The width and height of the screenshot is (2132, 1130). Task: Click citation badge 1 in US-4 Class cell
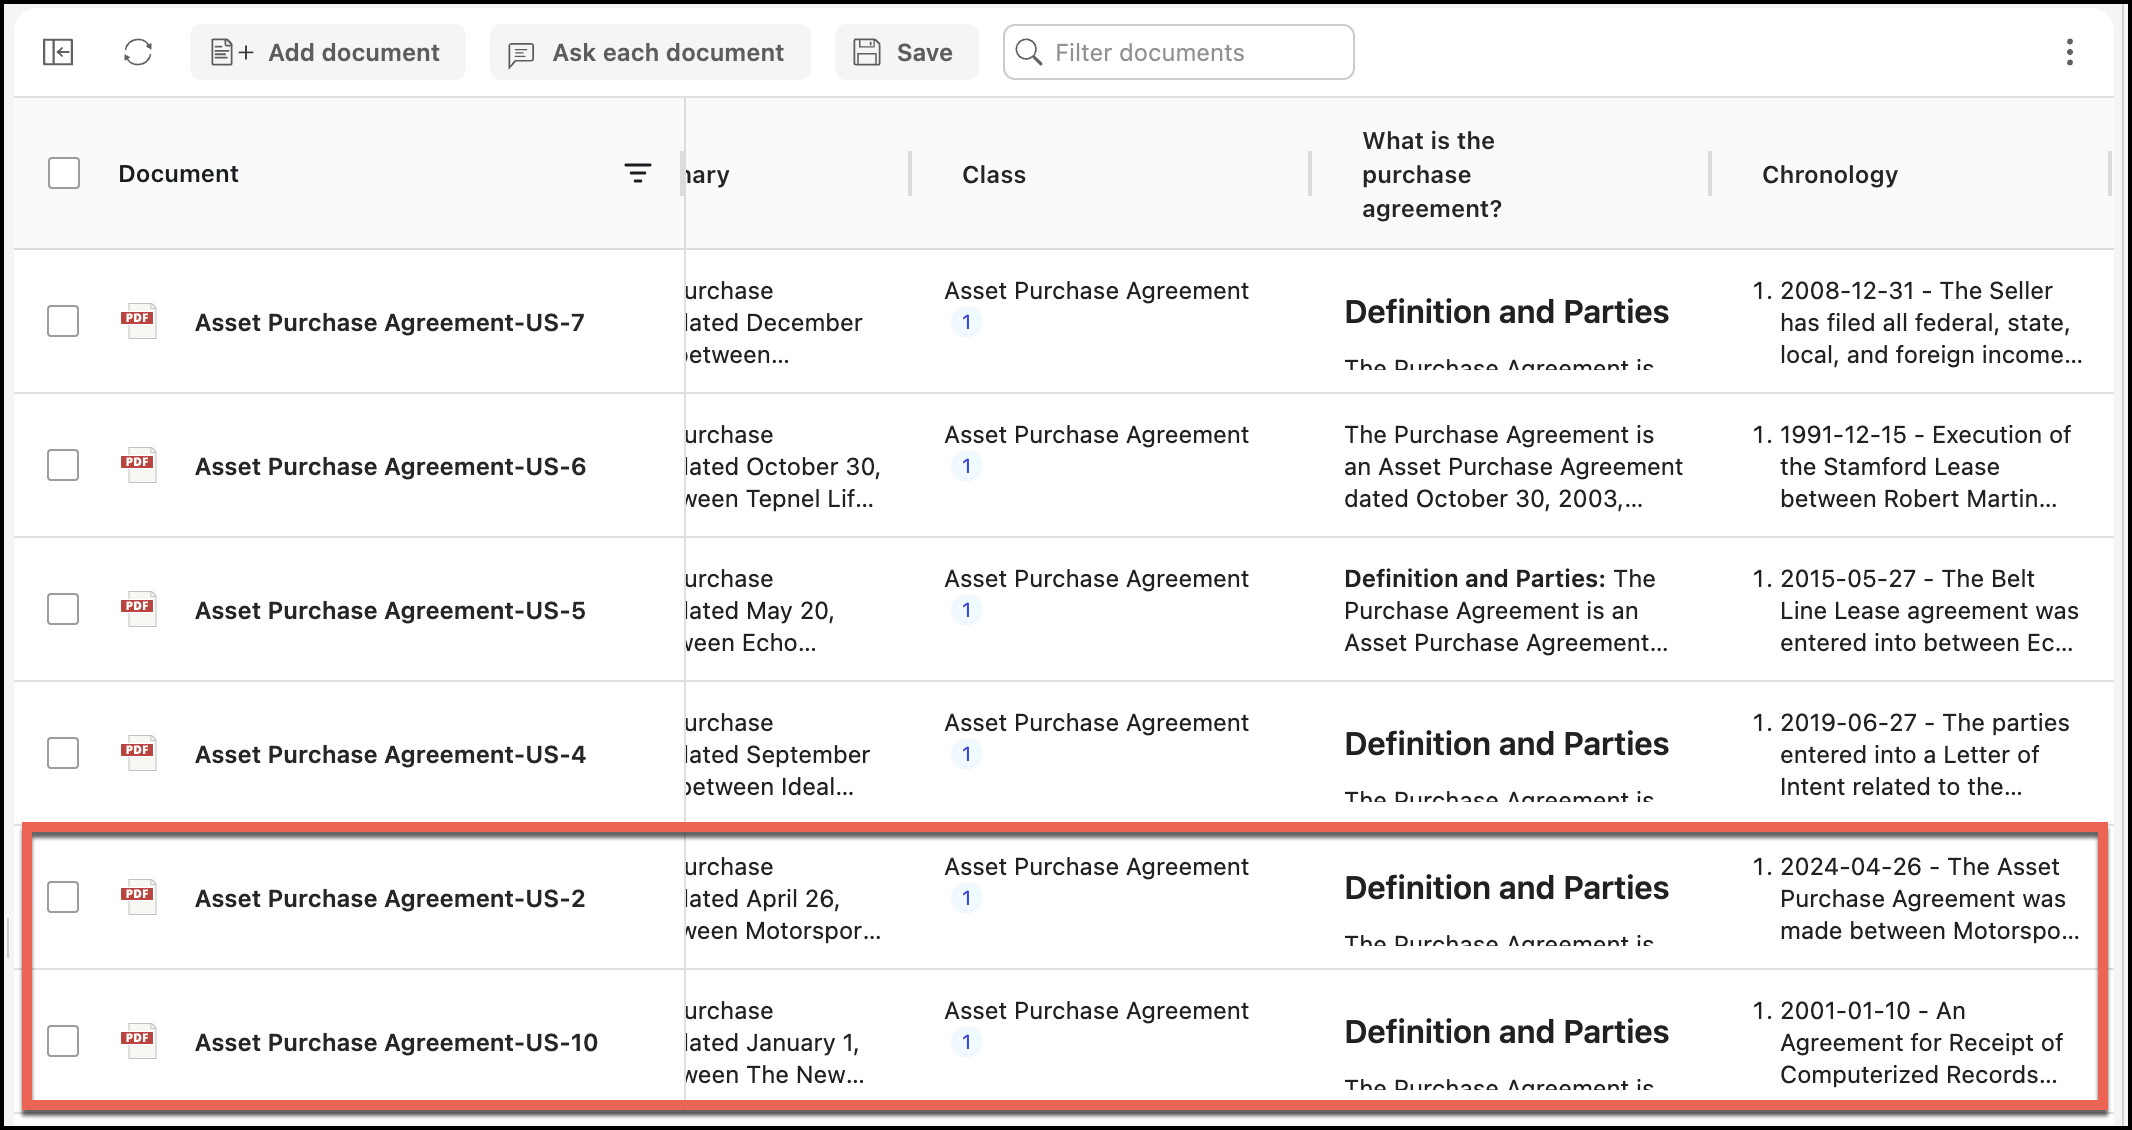tap(966, 755)
